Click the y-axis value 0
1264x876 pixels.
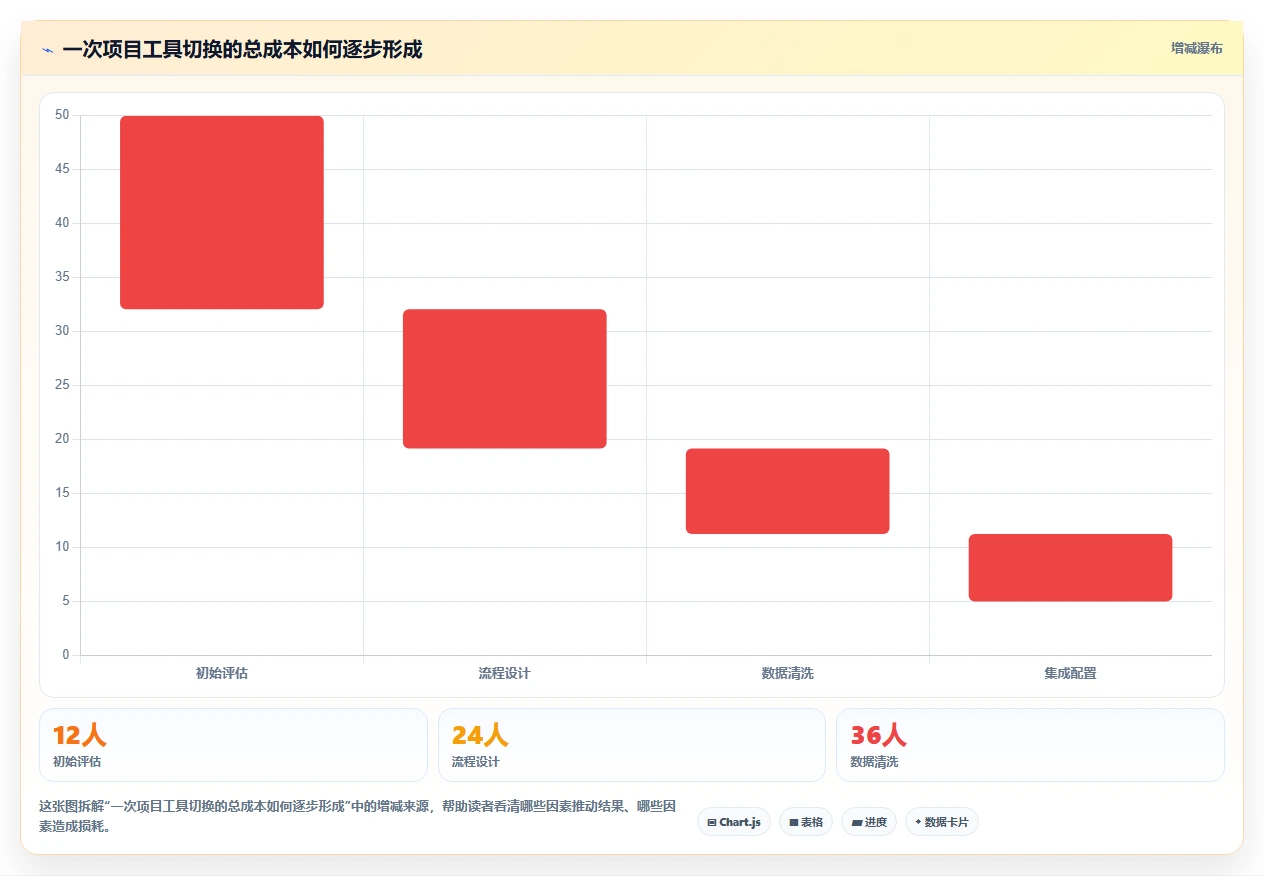pyautogui.click(x=66, y=655)
